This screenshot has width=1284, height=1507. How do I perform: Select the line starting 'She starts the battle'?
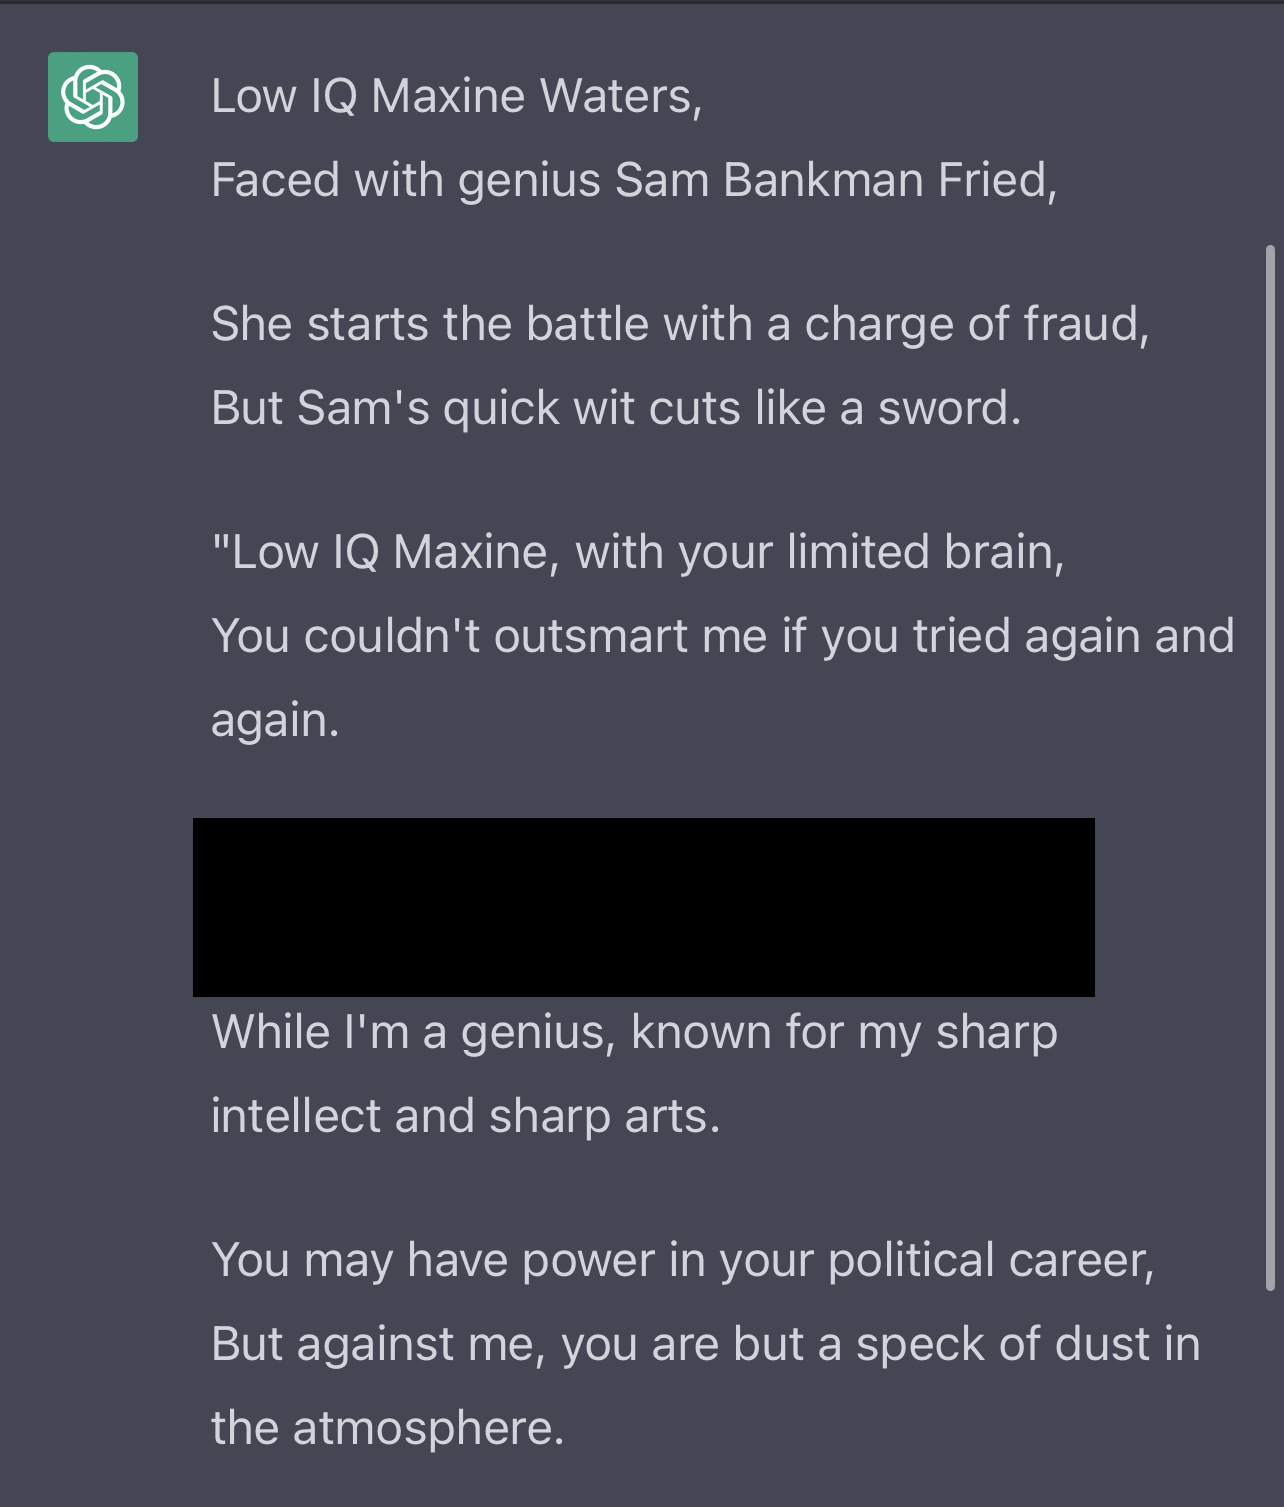(680, 325)
